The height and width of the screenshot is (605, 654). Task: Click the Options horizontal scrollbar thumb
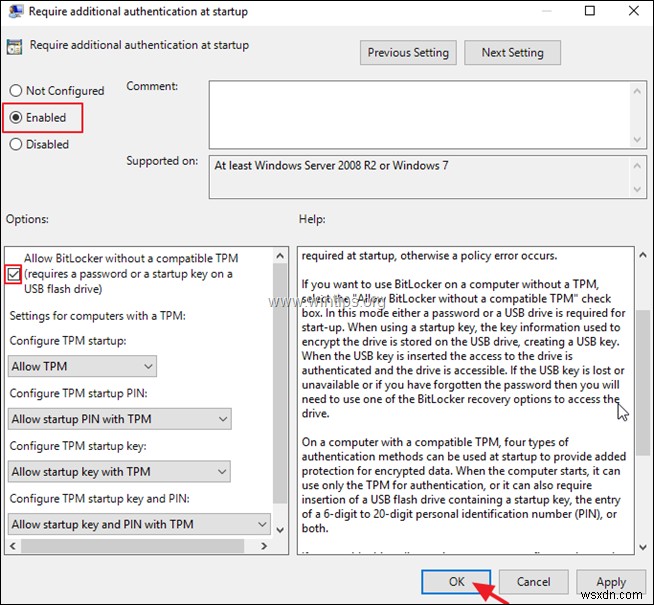tap(133, 546)
